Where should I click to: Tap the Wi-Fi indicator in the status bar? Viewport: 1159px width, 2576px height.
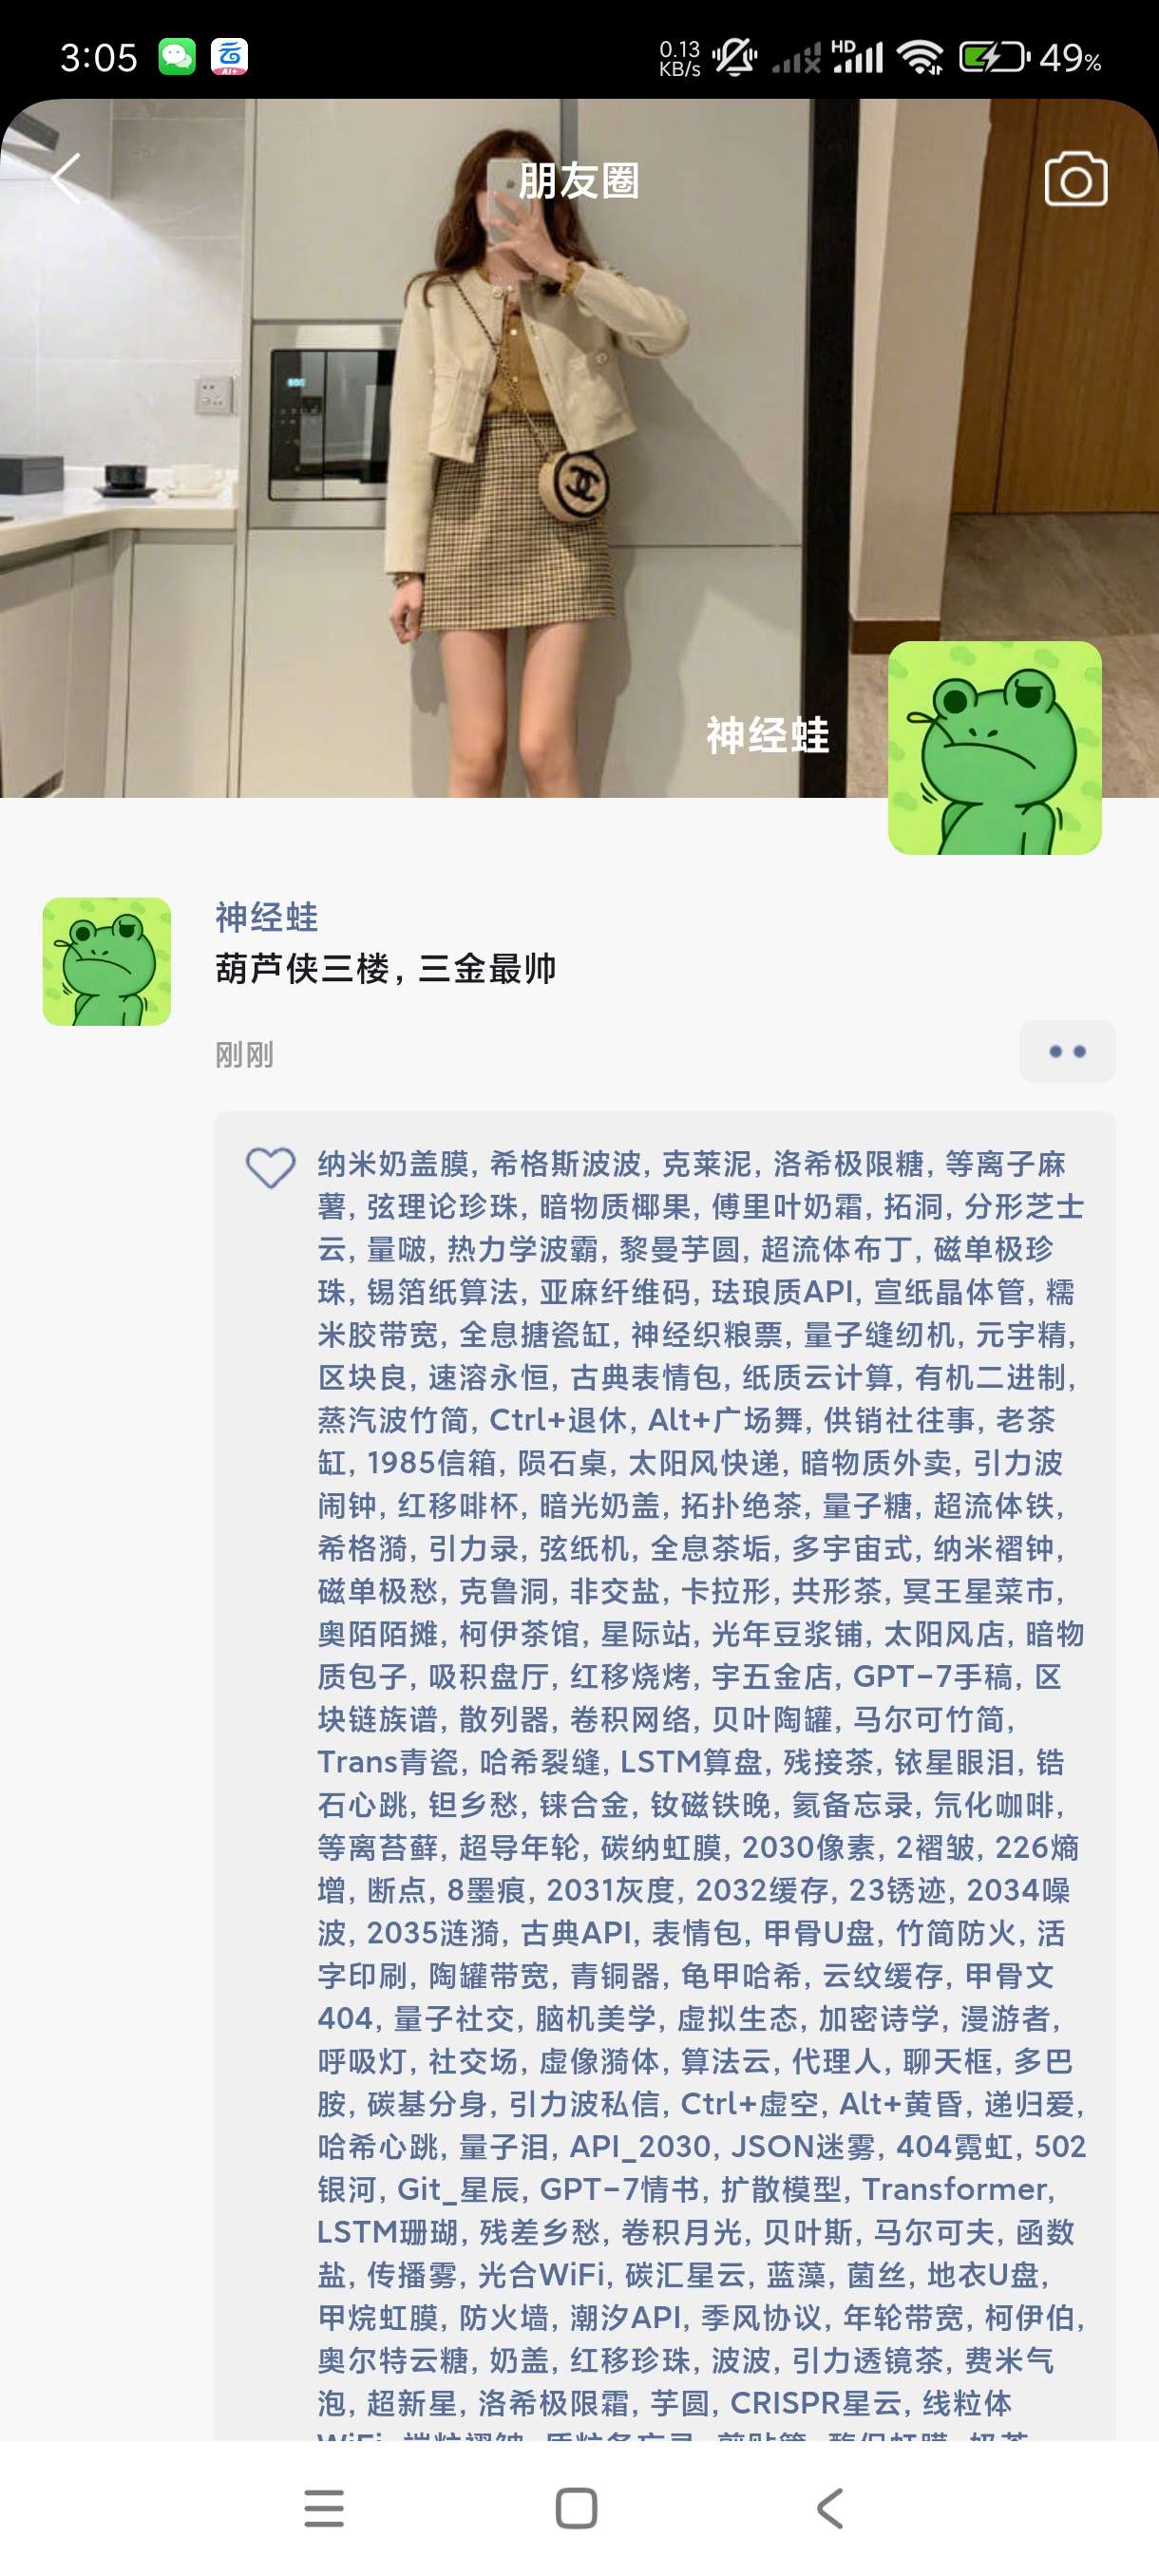(x=920, y=57)
